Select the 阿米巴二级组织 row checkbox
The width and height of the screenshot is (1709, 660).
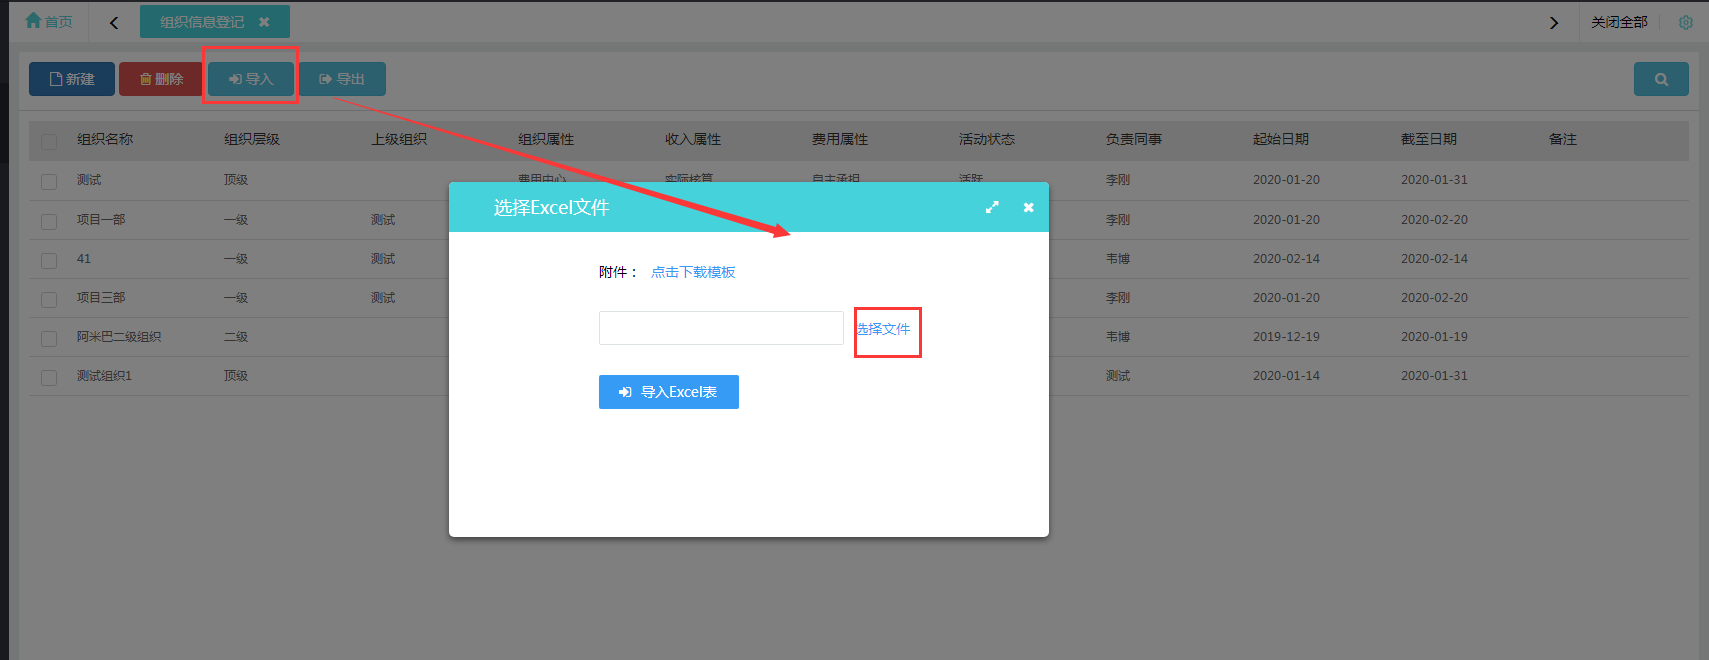[x=49, y=338]
